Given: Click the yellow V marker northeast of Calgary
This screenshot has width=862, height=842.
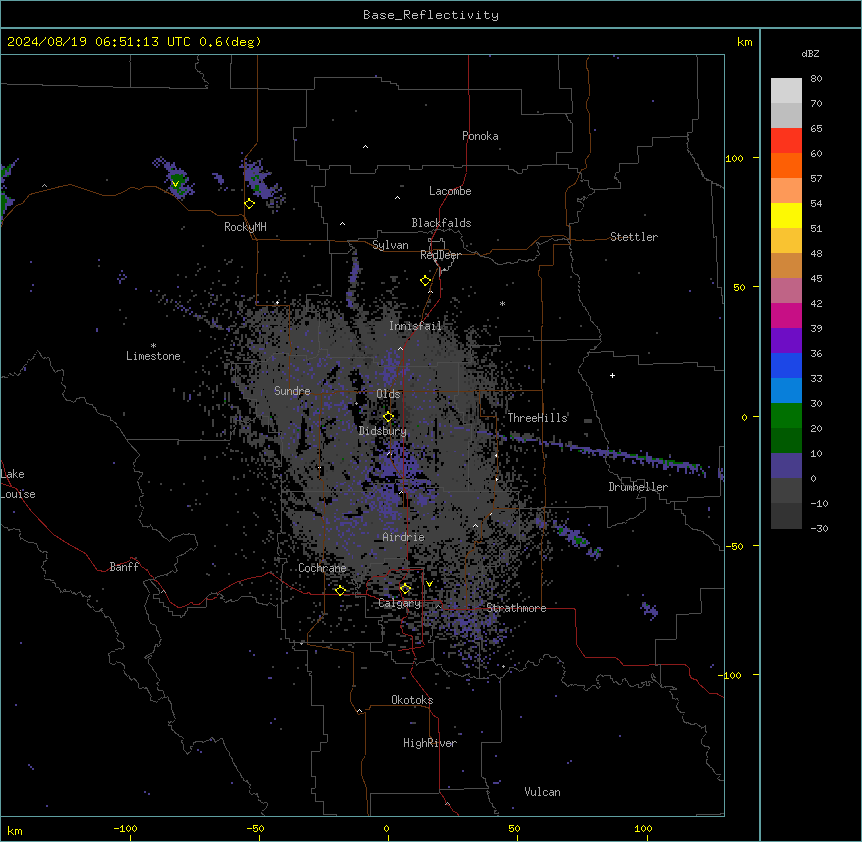Looking at the screenshot, I should click(x=429, y=584).
